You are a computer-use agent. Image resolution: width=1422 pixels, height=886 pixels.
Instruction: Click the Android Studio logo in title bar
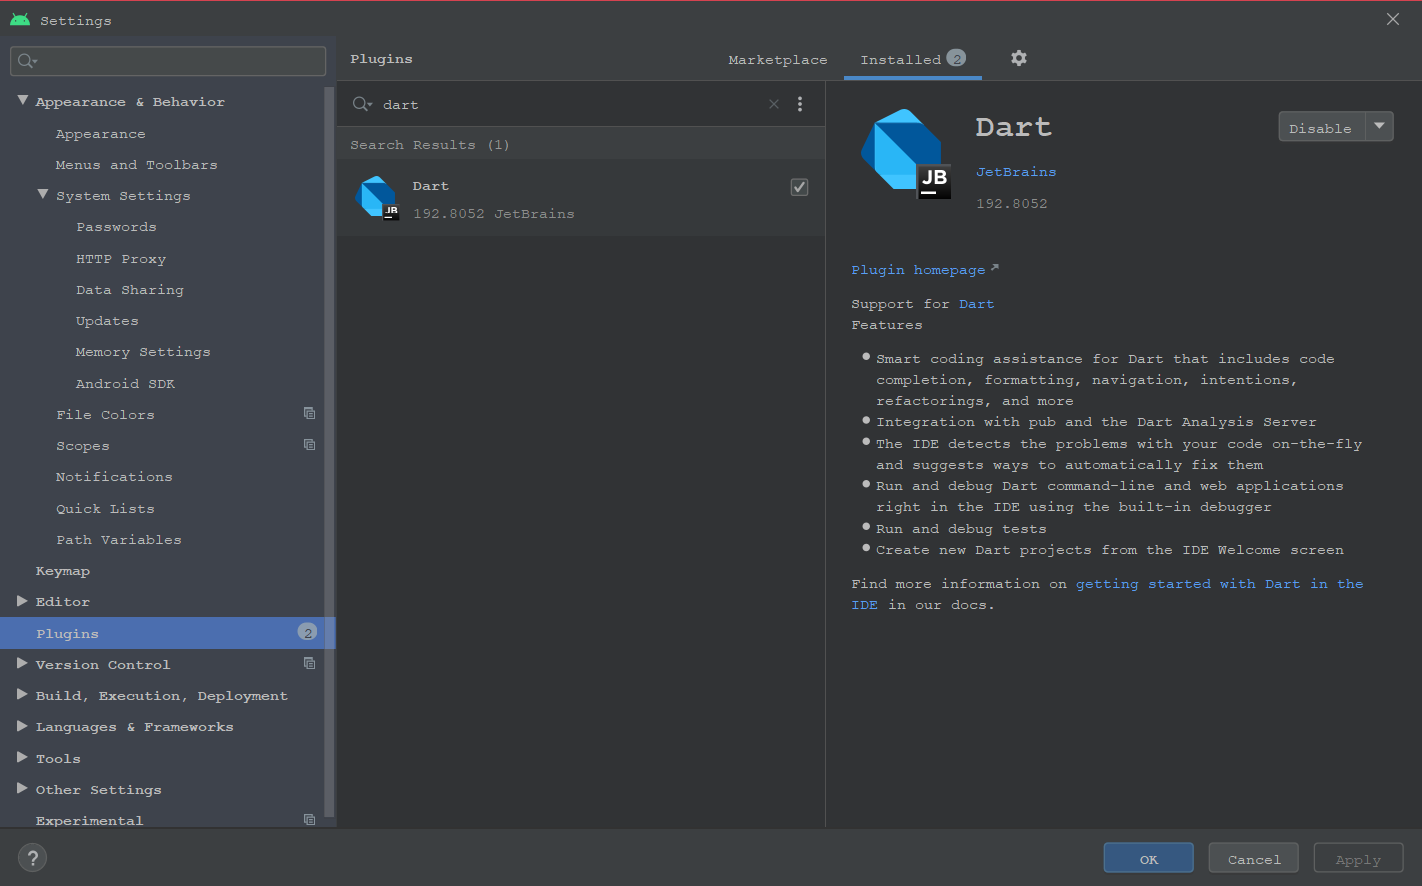(20, 19)
